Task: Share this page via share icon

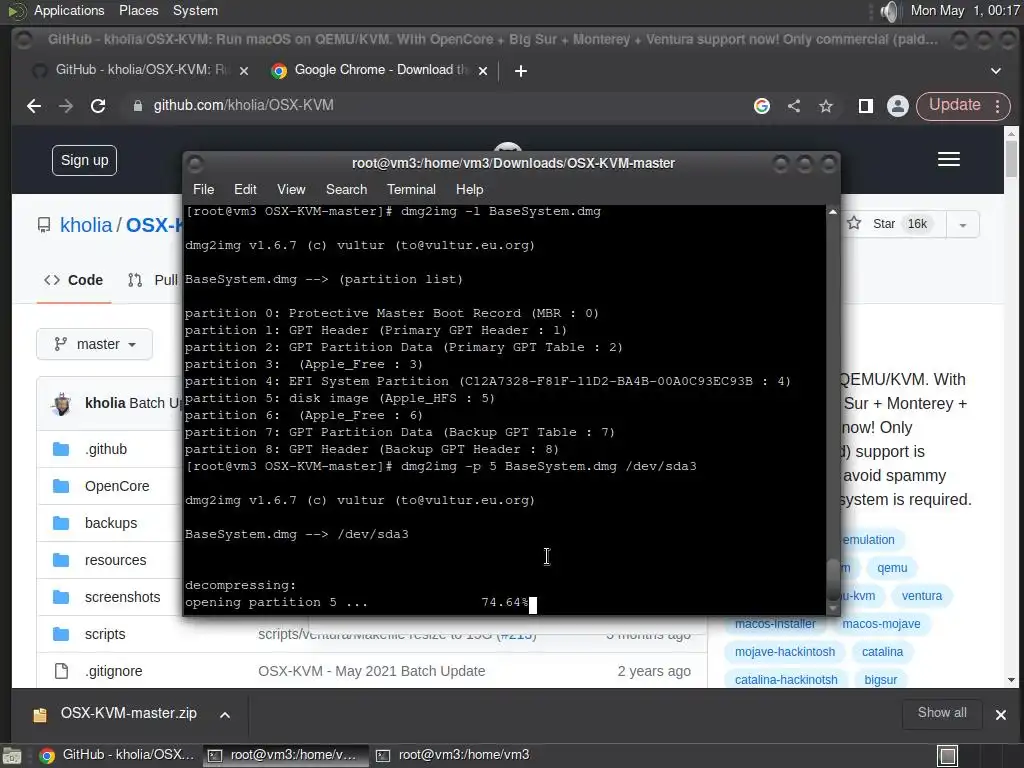Action: [x=794, y=106]
